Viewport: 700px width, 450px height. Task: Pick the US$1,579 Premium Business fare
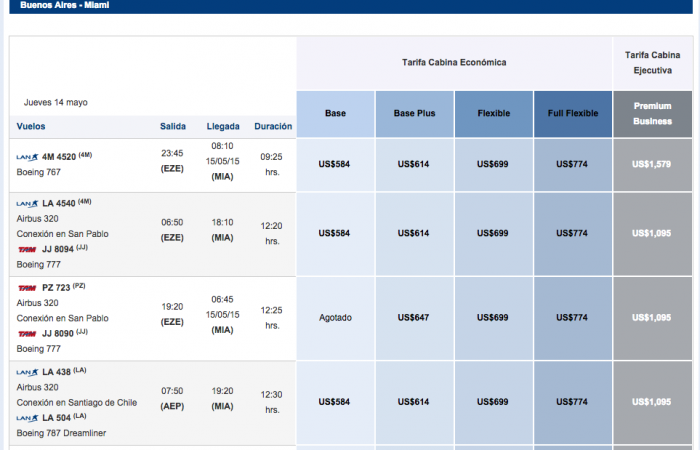click(652, 165)
